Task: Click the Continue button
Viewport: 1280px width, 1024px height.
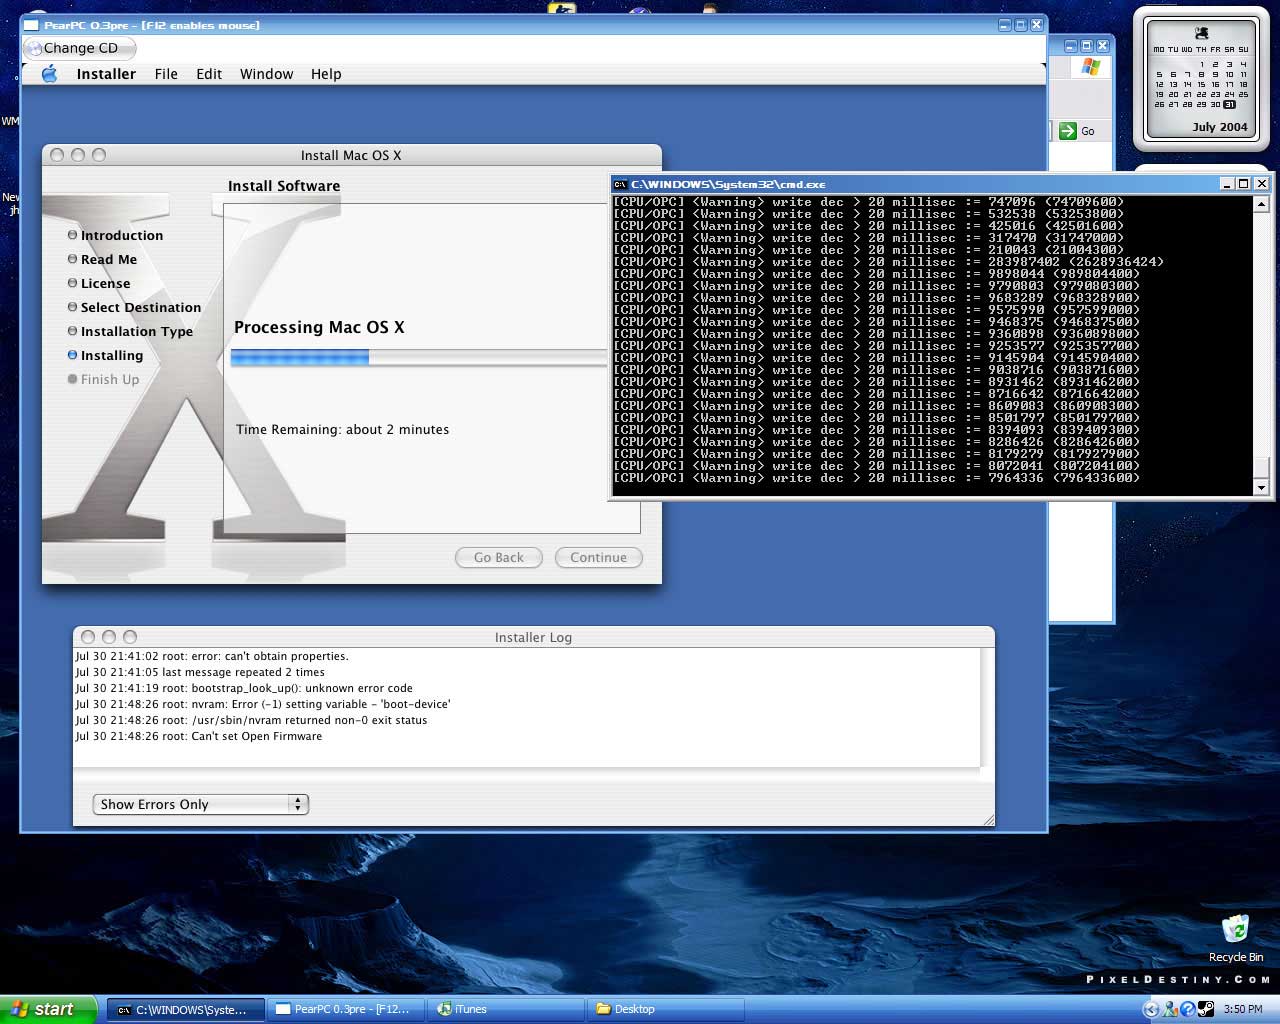Action: click(x=598, y=557)
